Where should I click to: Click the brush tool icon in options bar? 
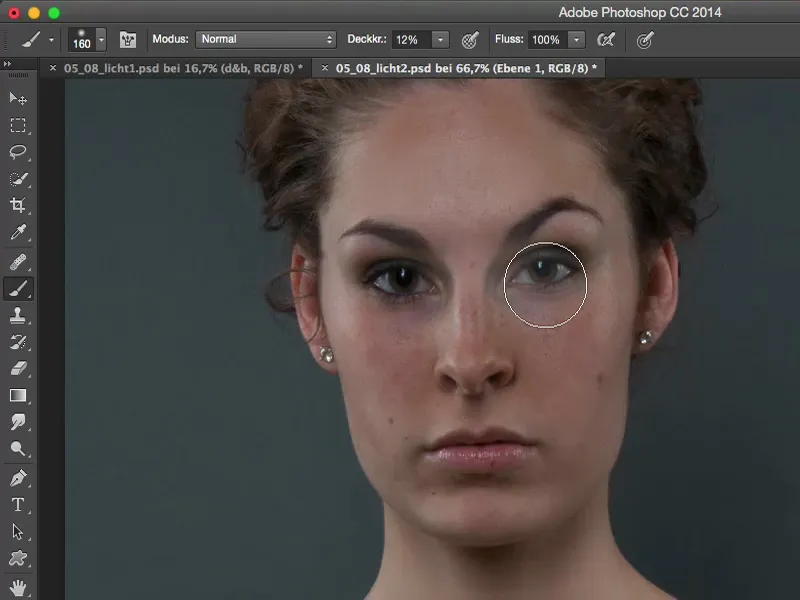point(31,40)
